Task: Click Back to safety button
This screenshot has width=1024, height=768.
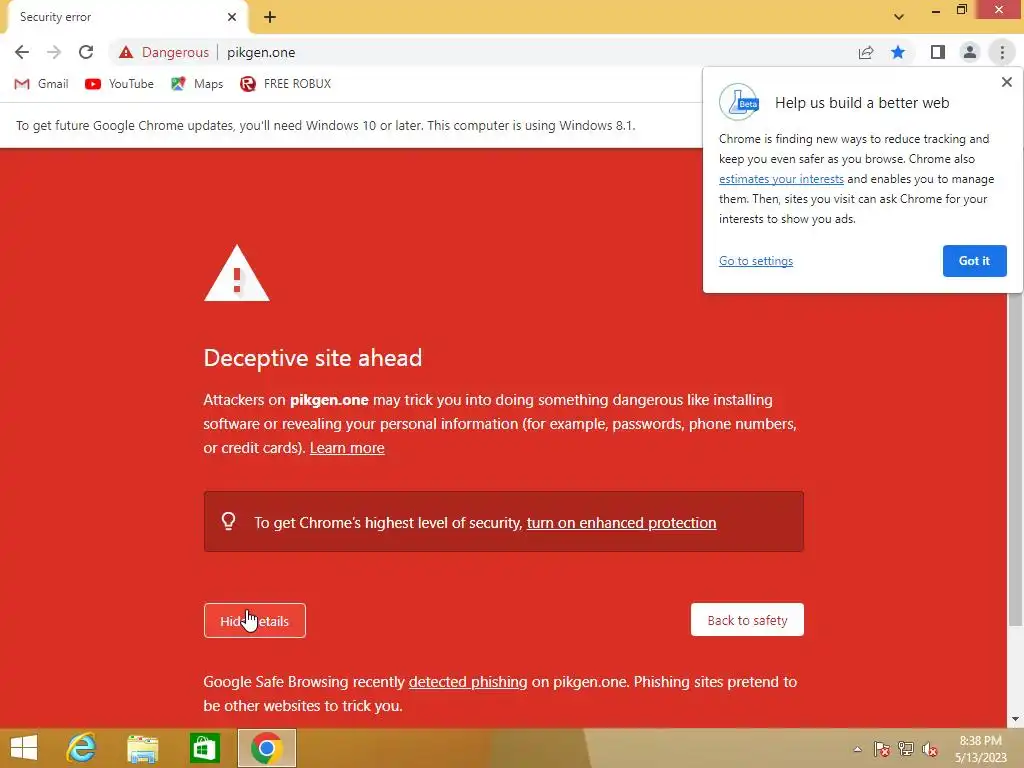Action: click(x=747, y=620)
